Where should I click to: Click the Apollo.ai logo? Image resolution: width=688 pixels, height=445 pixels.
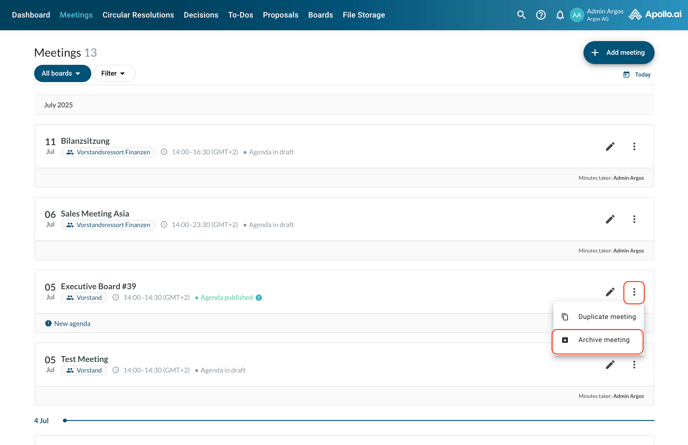(655, 15)
